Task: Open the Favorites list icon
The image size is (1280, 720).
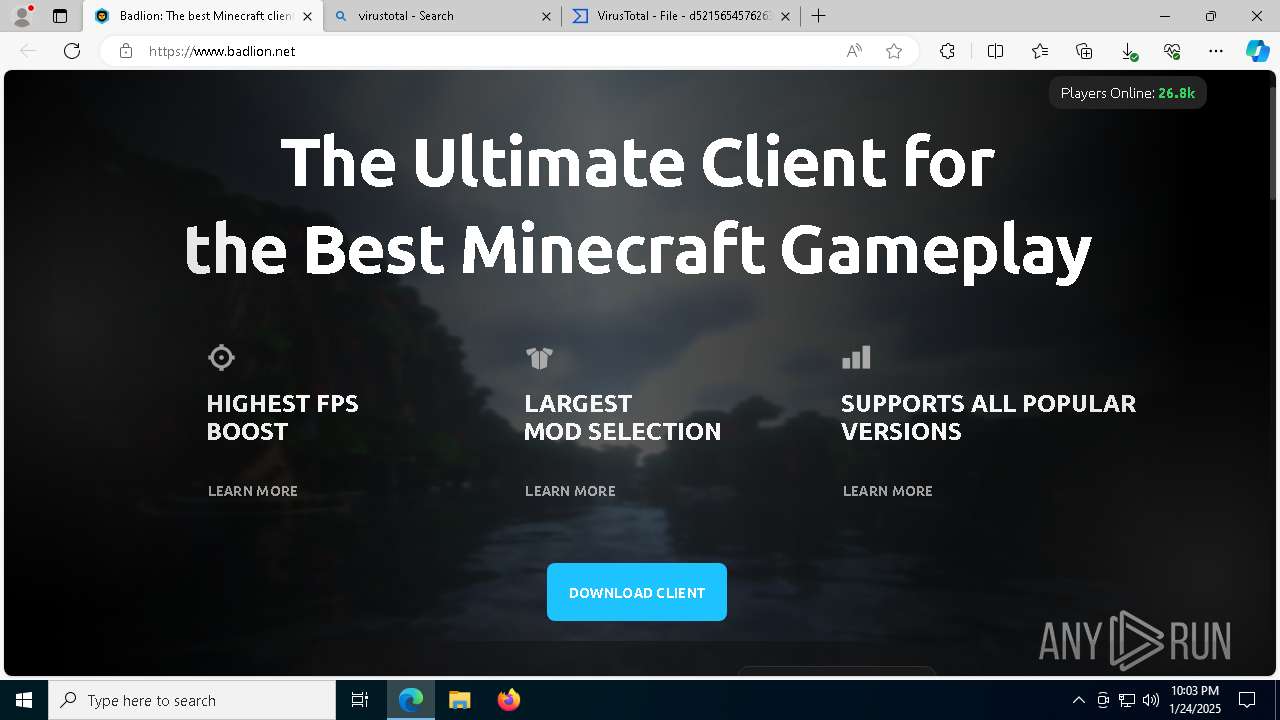Action: pos(1040,51)
